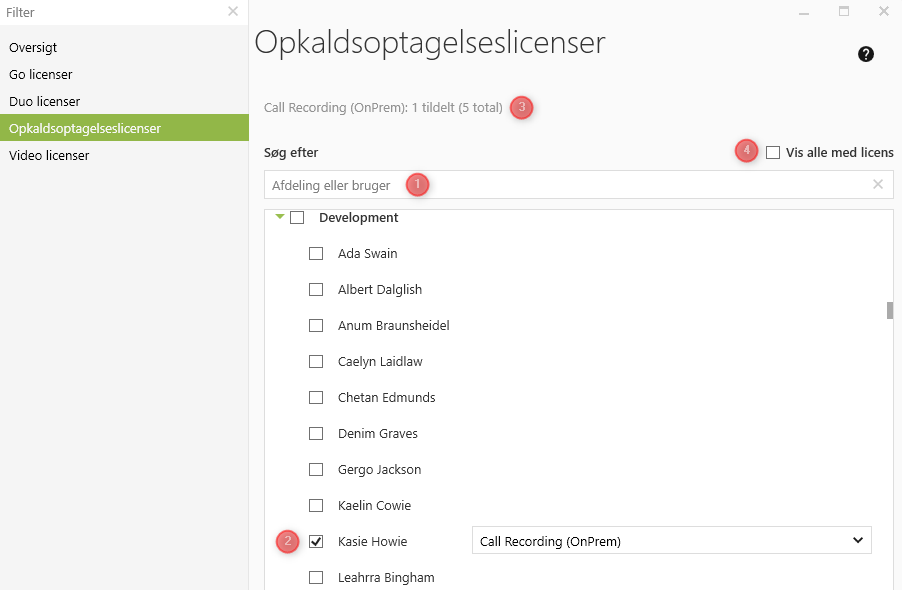902x590 pixels.
Task: Click red marker number 4 near Vis alle
Action: 747,151
